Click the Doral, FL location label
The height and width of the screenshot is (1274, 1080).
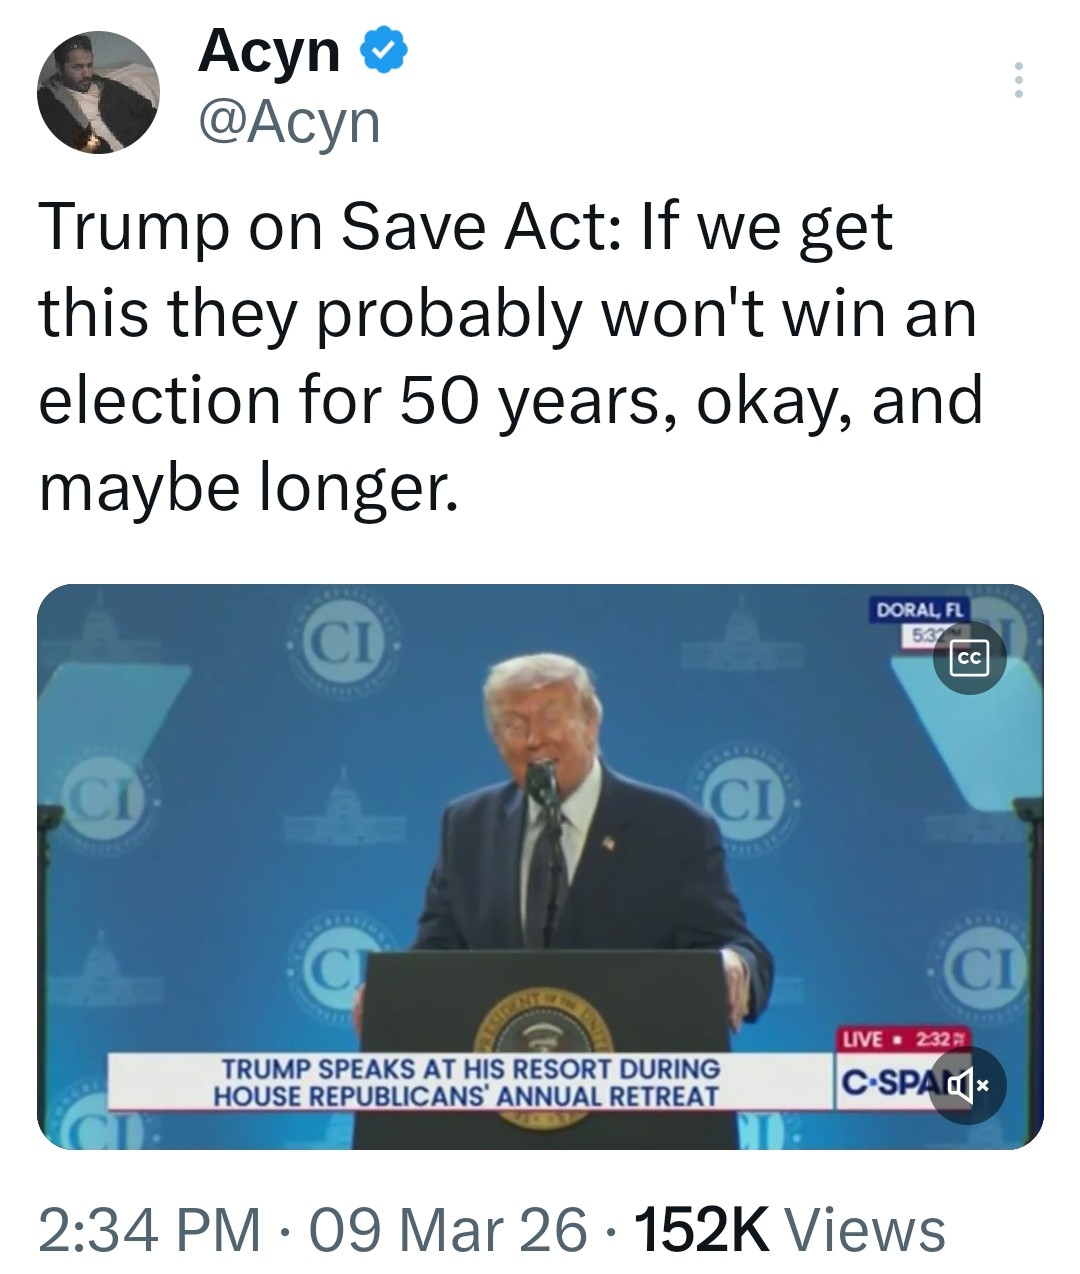(915, 609)
